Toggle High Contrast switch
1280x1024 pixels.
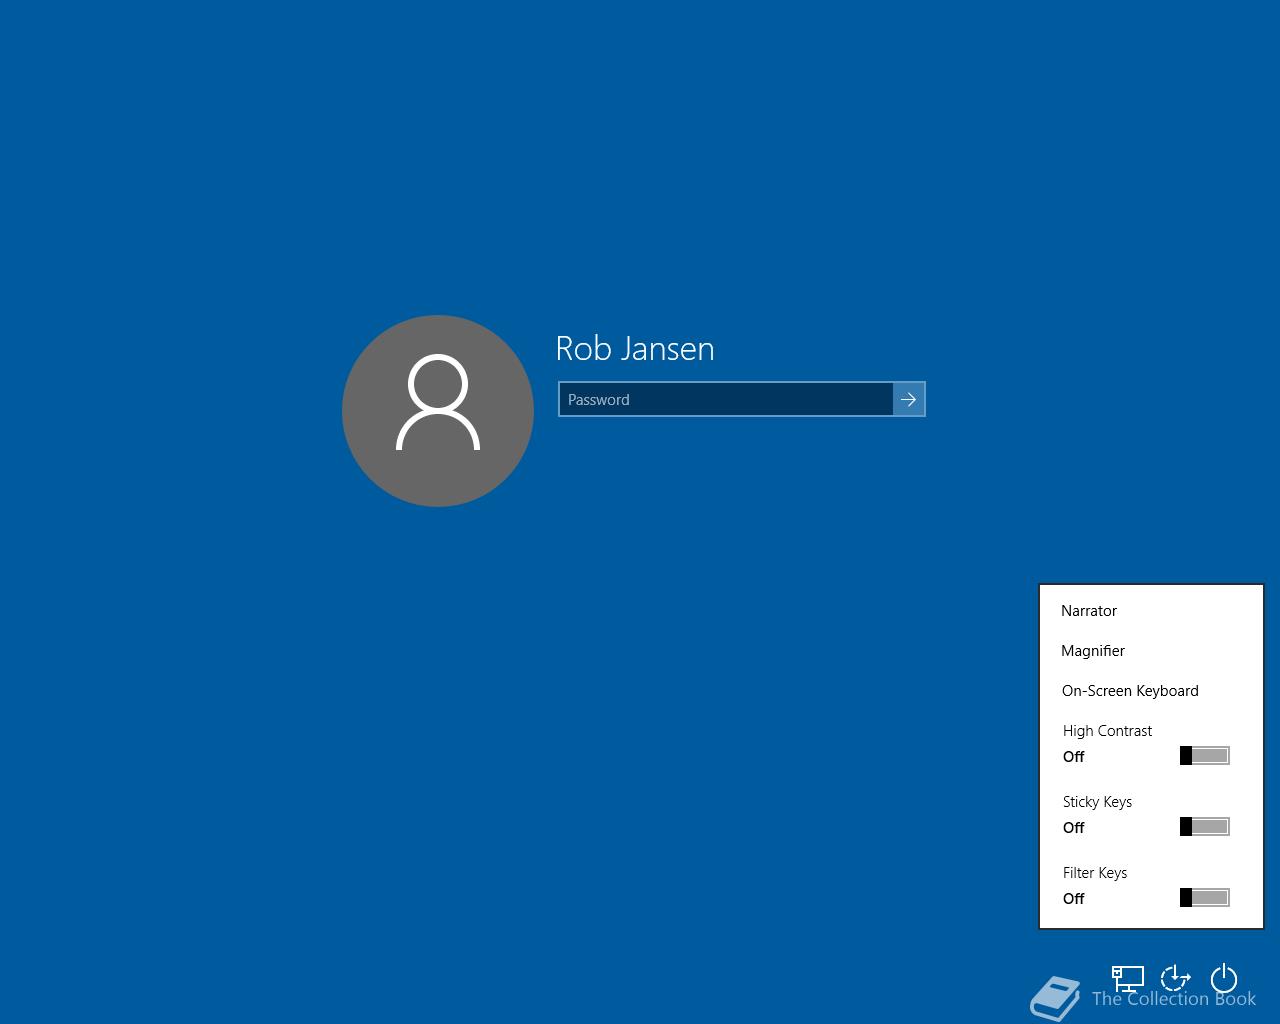point(1204,756)
